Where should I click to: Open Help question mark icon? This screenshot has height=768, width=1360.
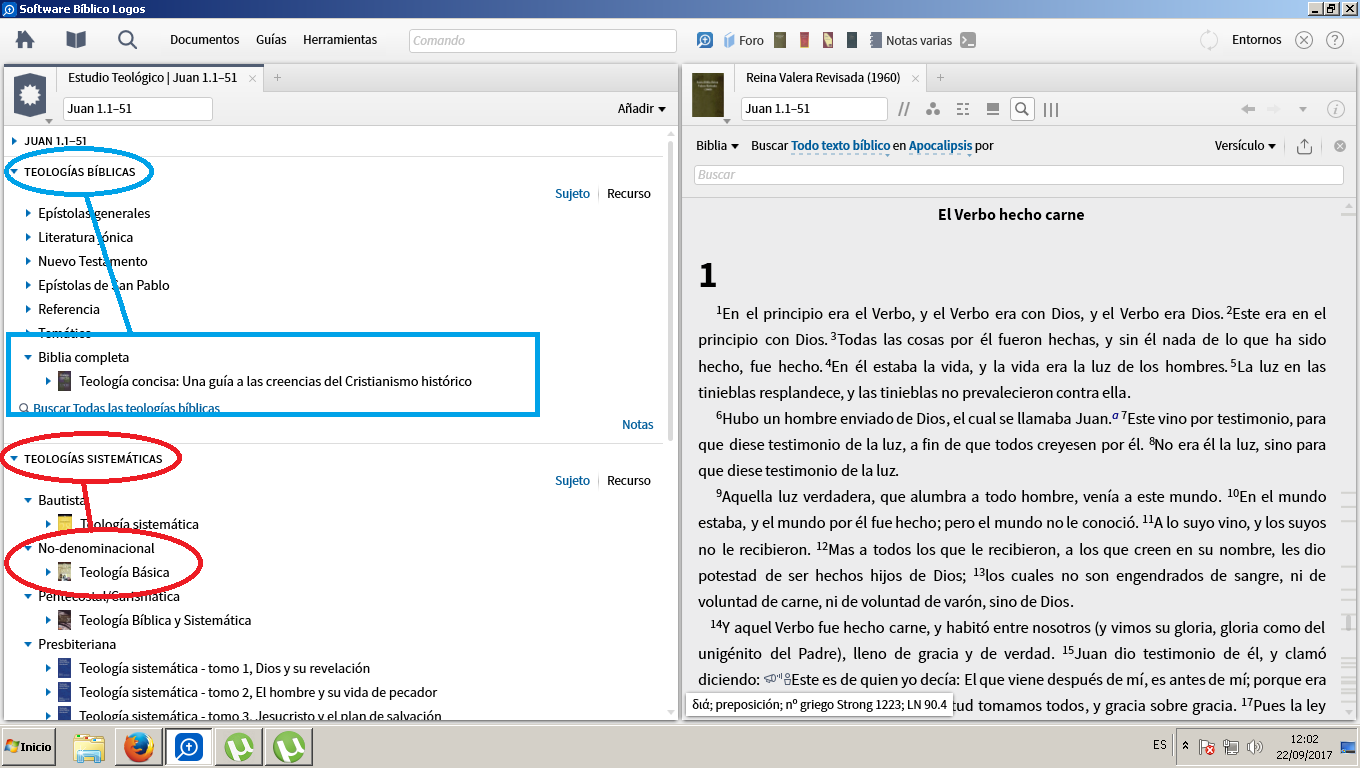tap(1334, 40)
